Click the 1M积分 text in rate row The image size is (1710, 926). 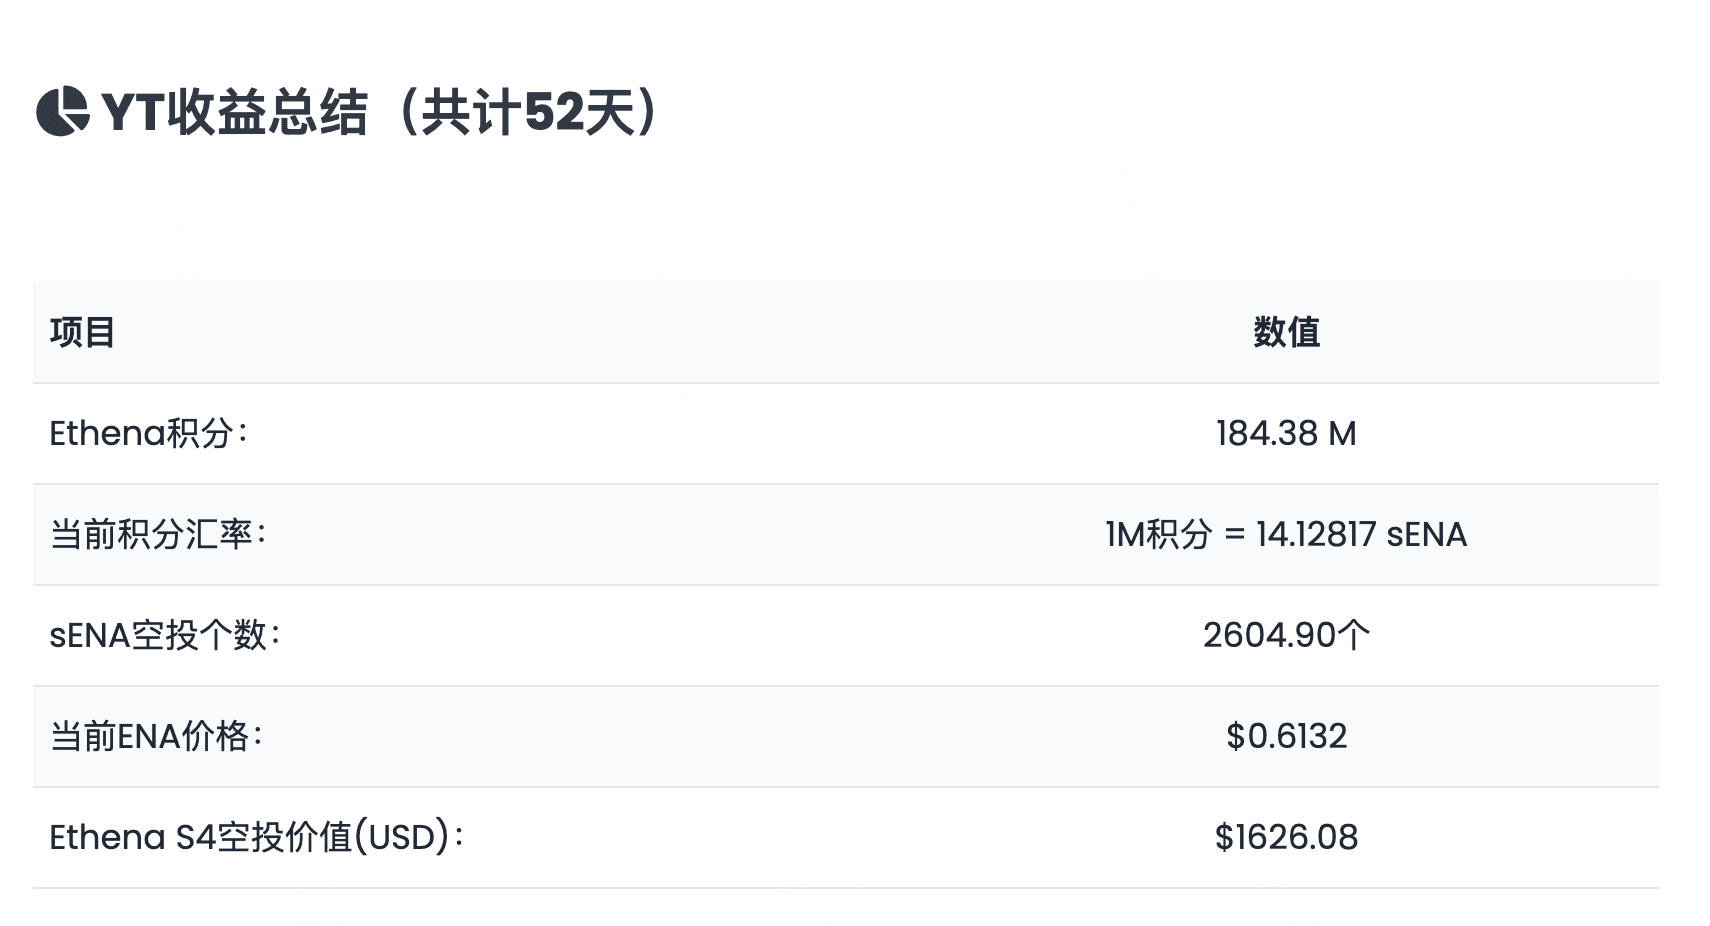(1158, 534)
